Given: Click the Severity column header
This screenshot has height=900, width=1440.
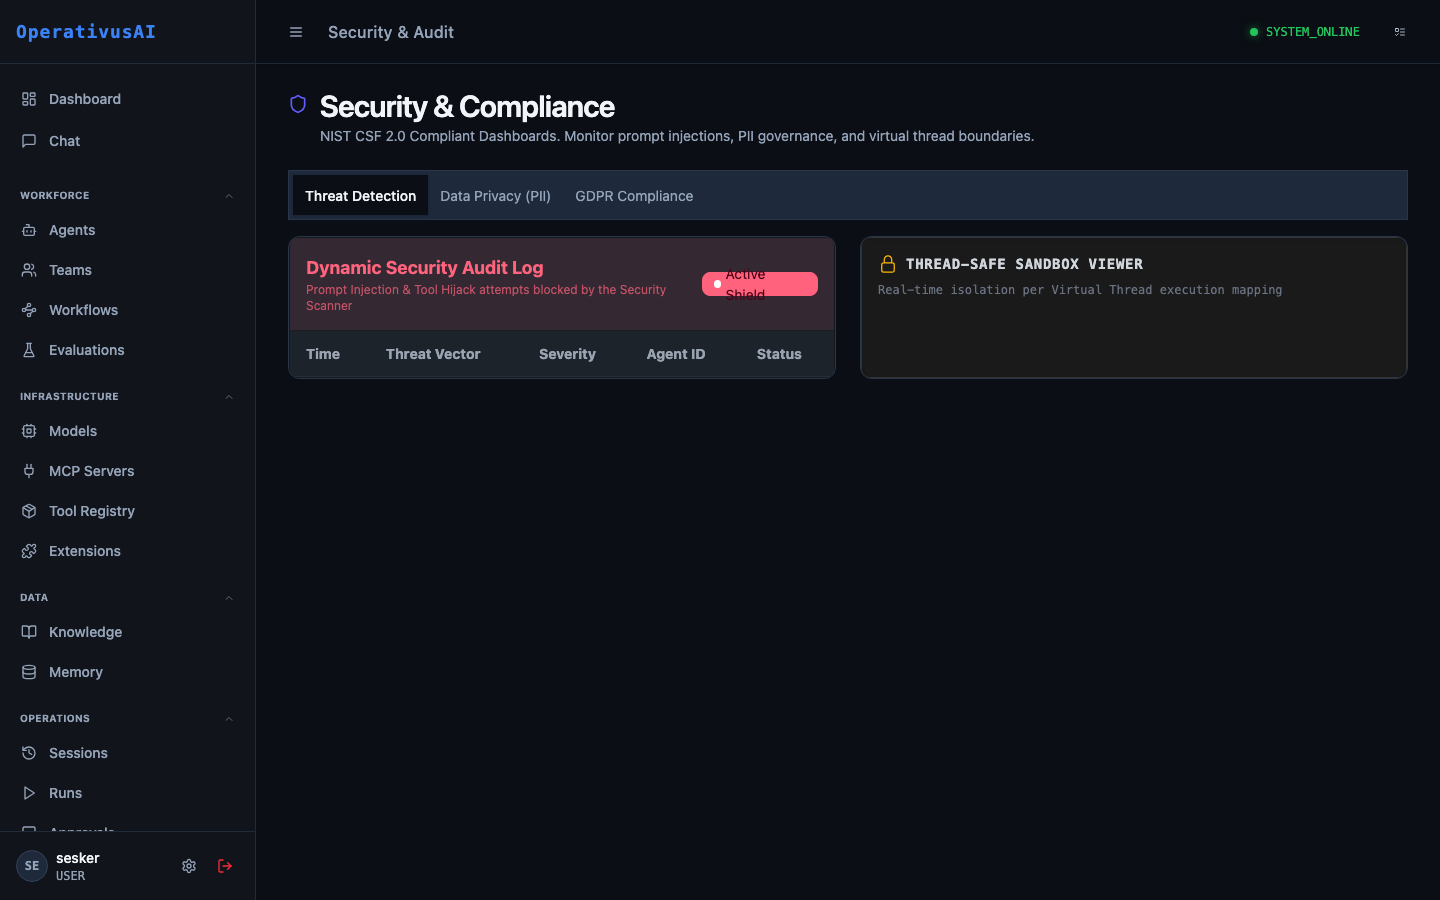Looking at the screenshot, I should (567, 354).
